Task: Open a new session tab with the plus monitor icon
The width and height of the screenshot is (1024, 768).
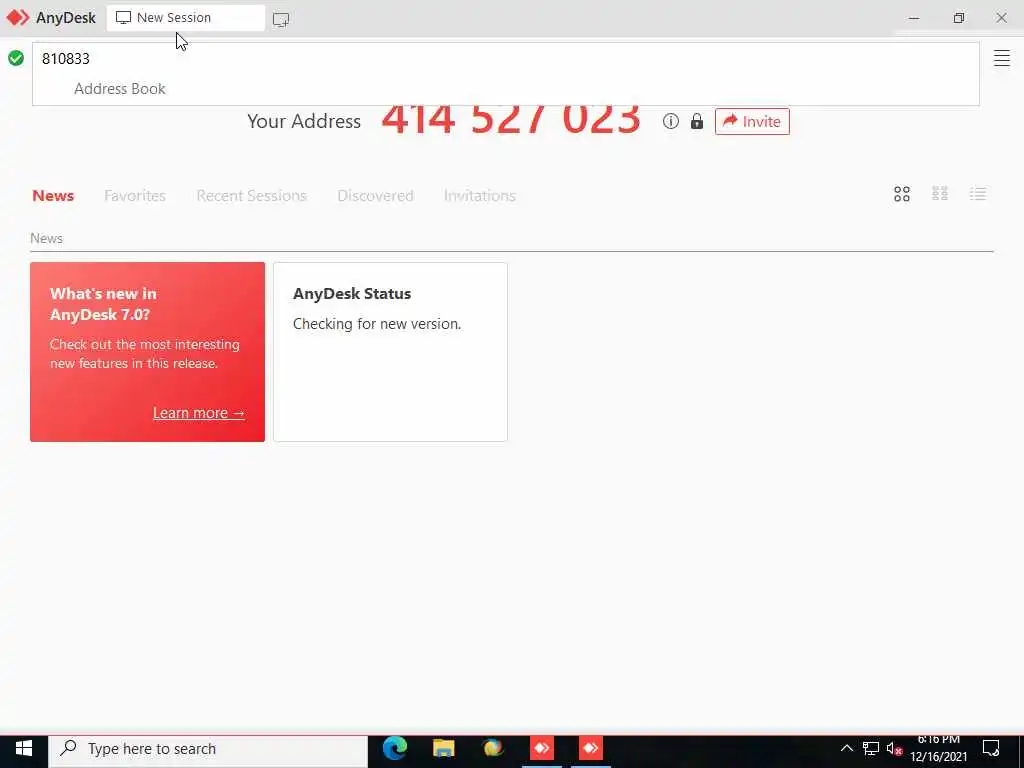Action: (281, 19)
